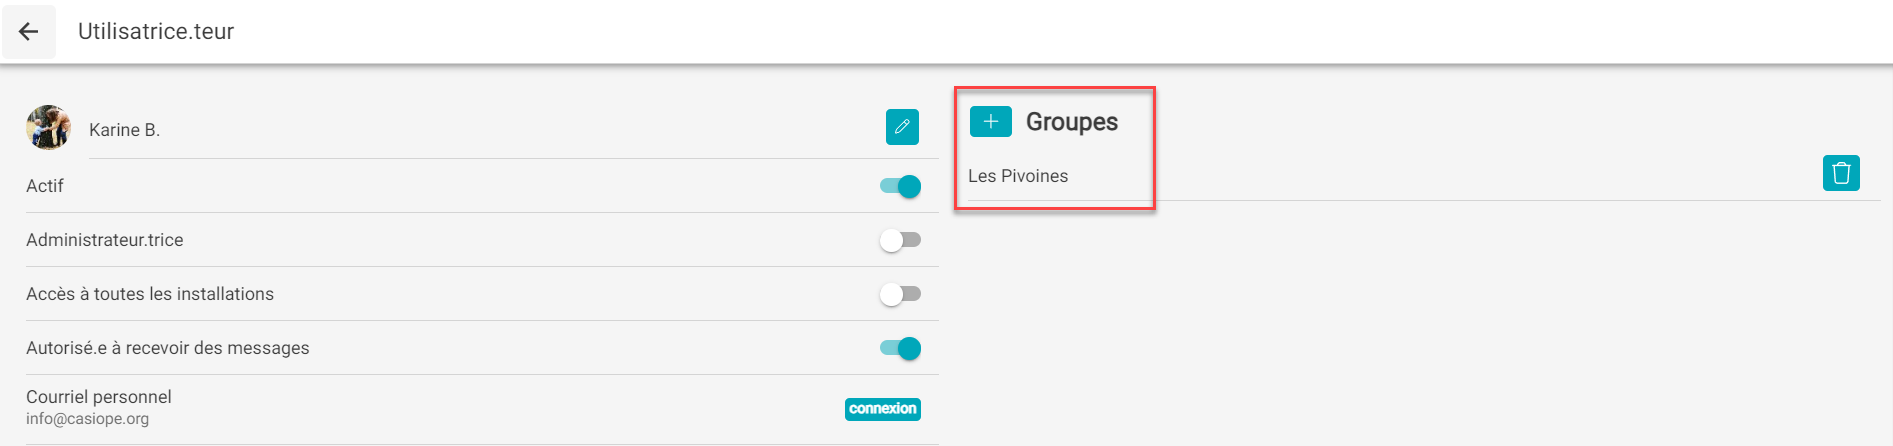
Task: Click Accès à toutes les installations label
Action: point(150,294)
